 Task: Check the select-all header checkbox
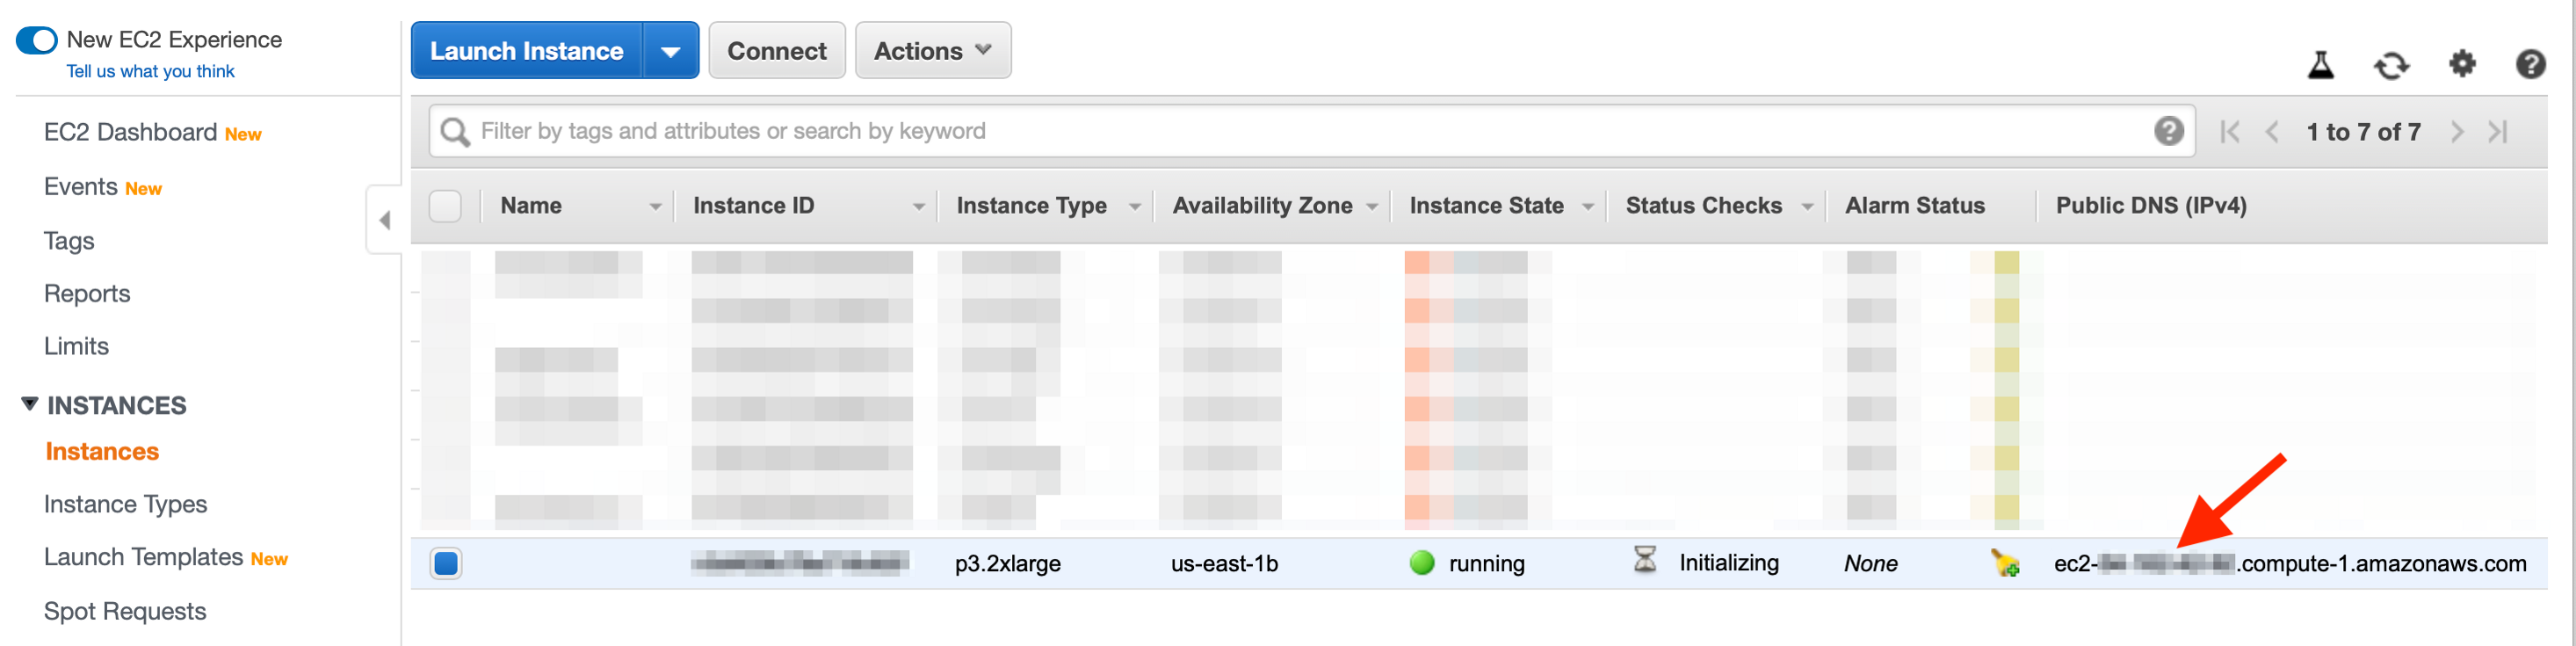(x=445, y=206)
